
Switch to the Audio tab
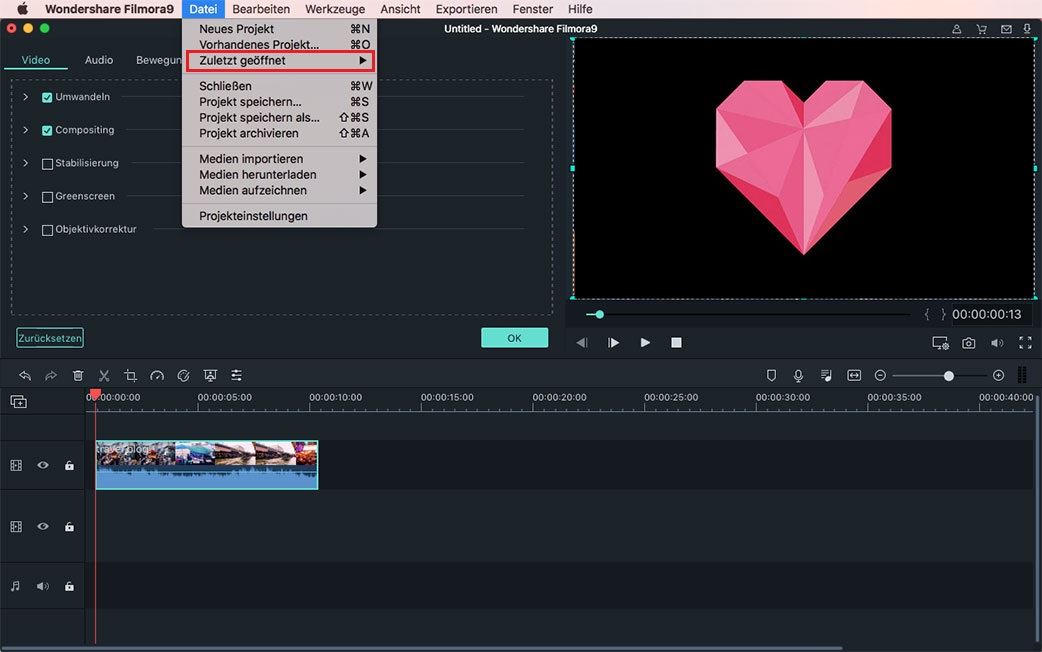coord(99,60)
